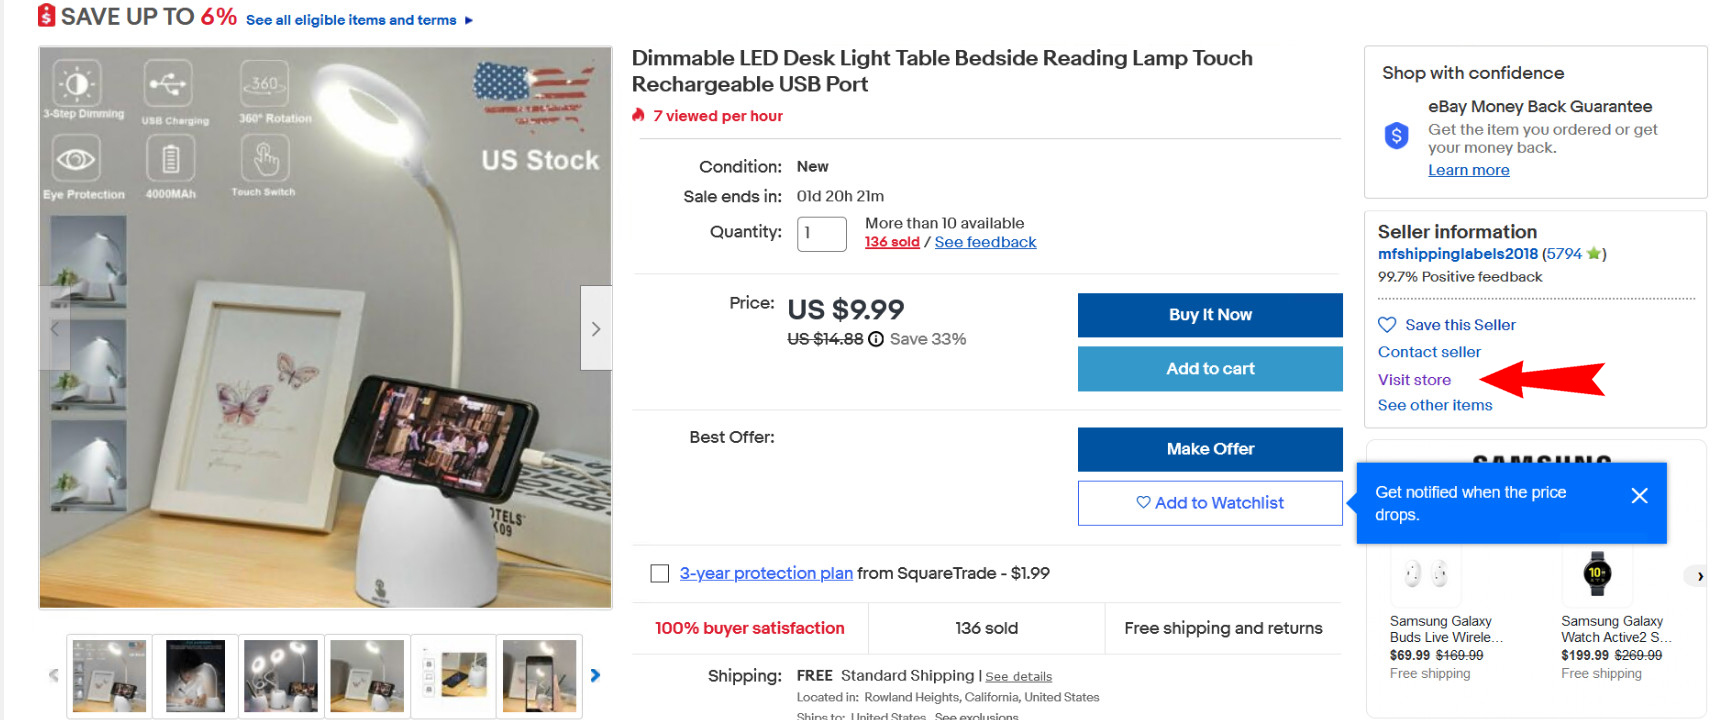Enable the 3-year protection plan checkbox
The height and width of the screenshot is (720, 1714).
click(x=660, y=573)
